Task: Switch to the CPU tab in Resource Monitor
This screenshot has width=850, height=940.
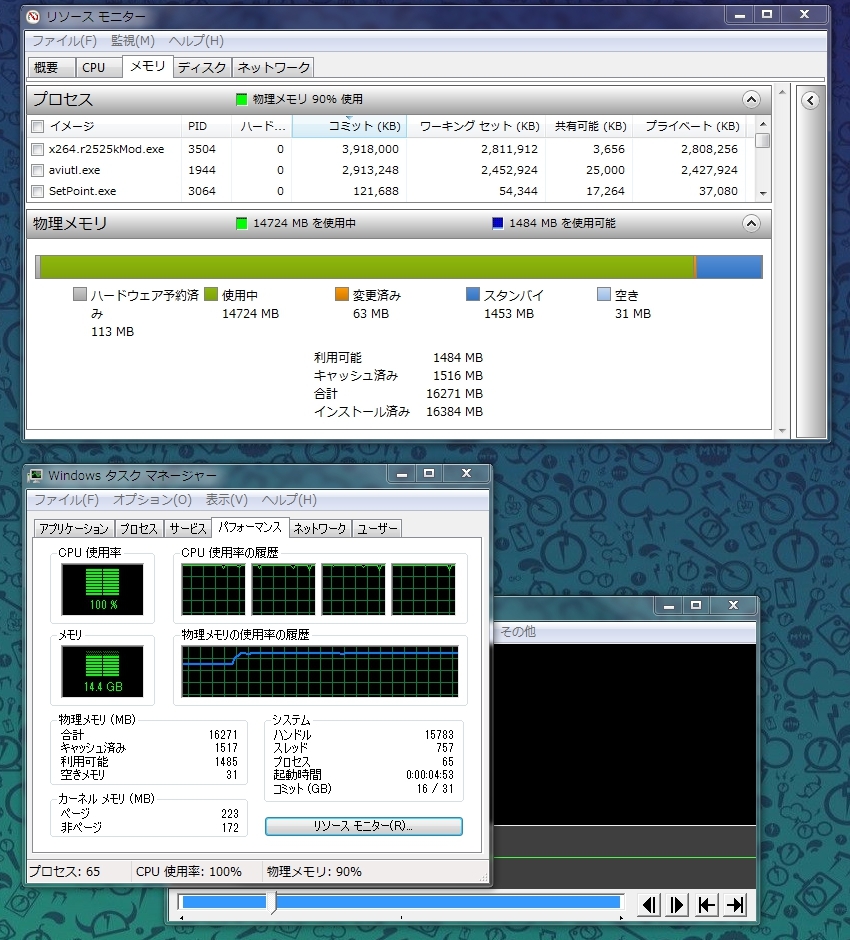Action: [x=99, y=67]
